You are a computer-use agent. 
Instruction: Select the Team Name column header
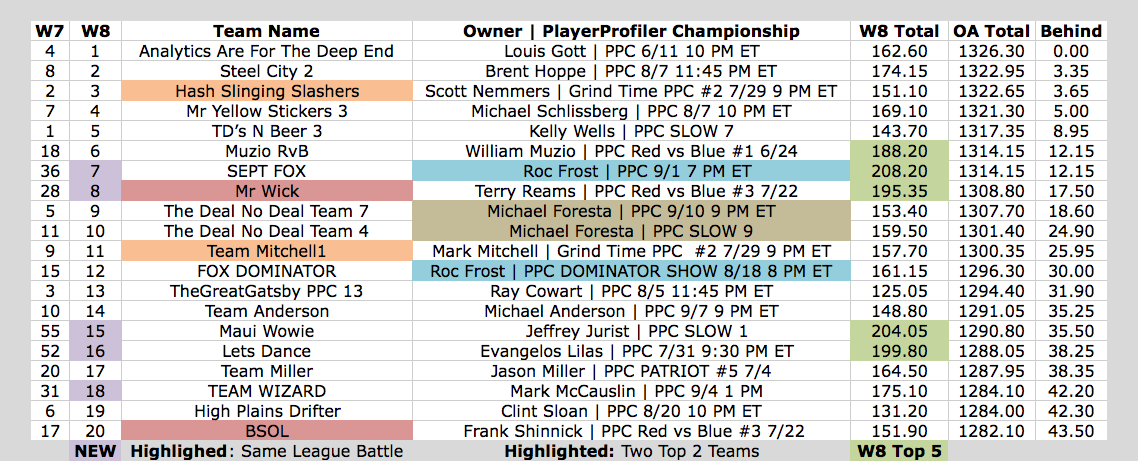[266, 31]
